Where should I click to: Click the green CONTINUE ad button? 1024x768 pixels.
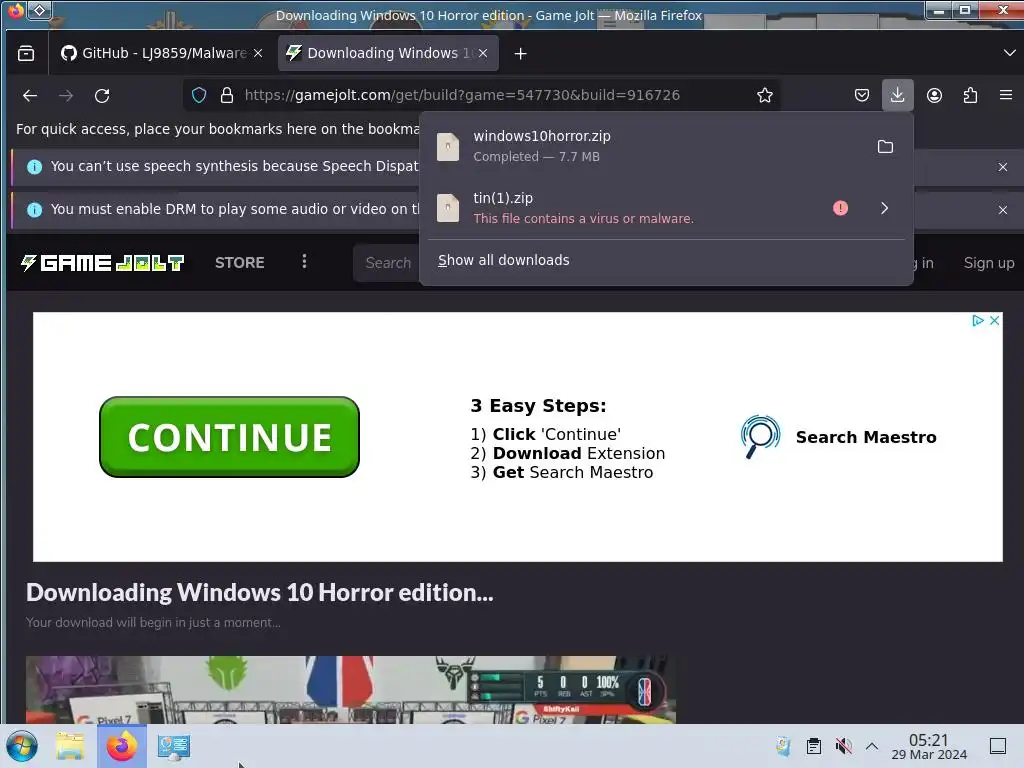pyautogui.click(x=229, y=437)
